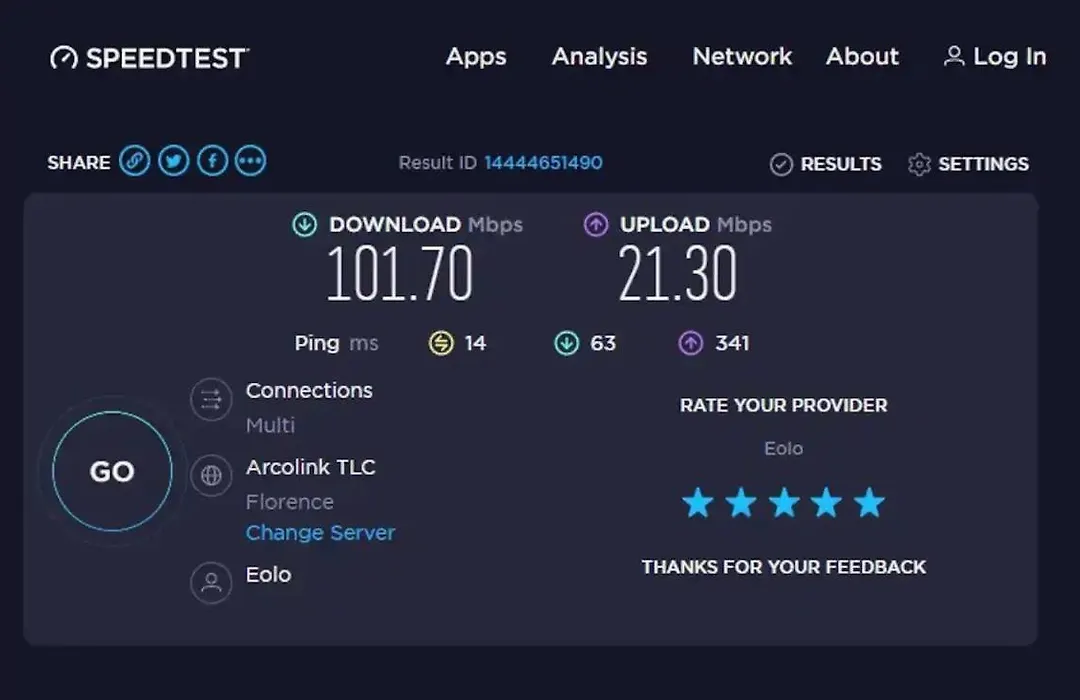Click the idle ping latency icon
This screenshot has height=700, width=1080.
click(442, 342)
